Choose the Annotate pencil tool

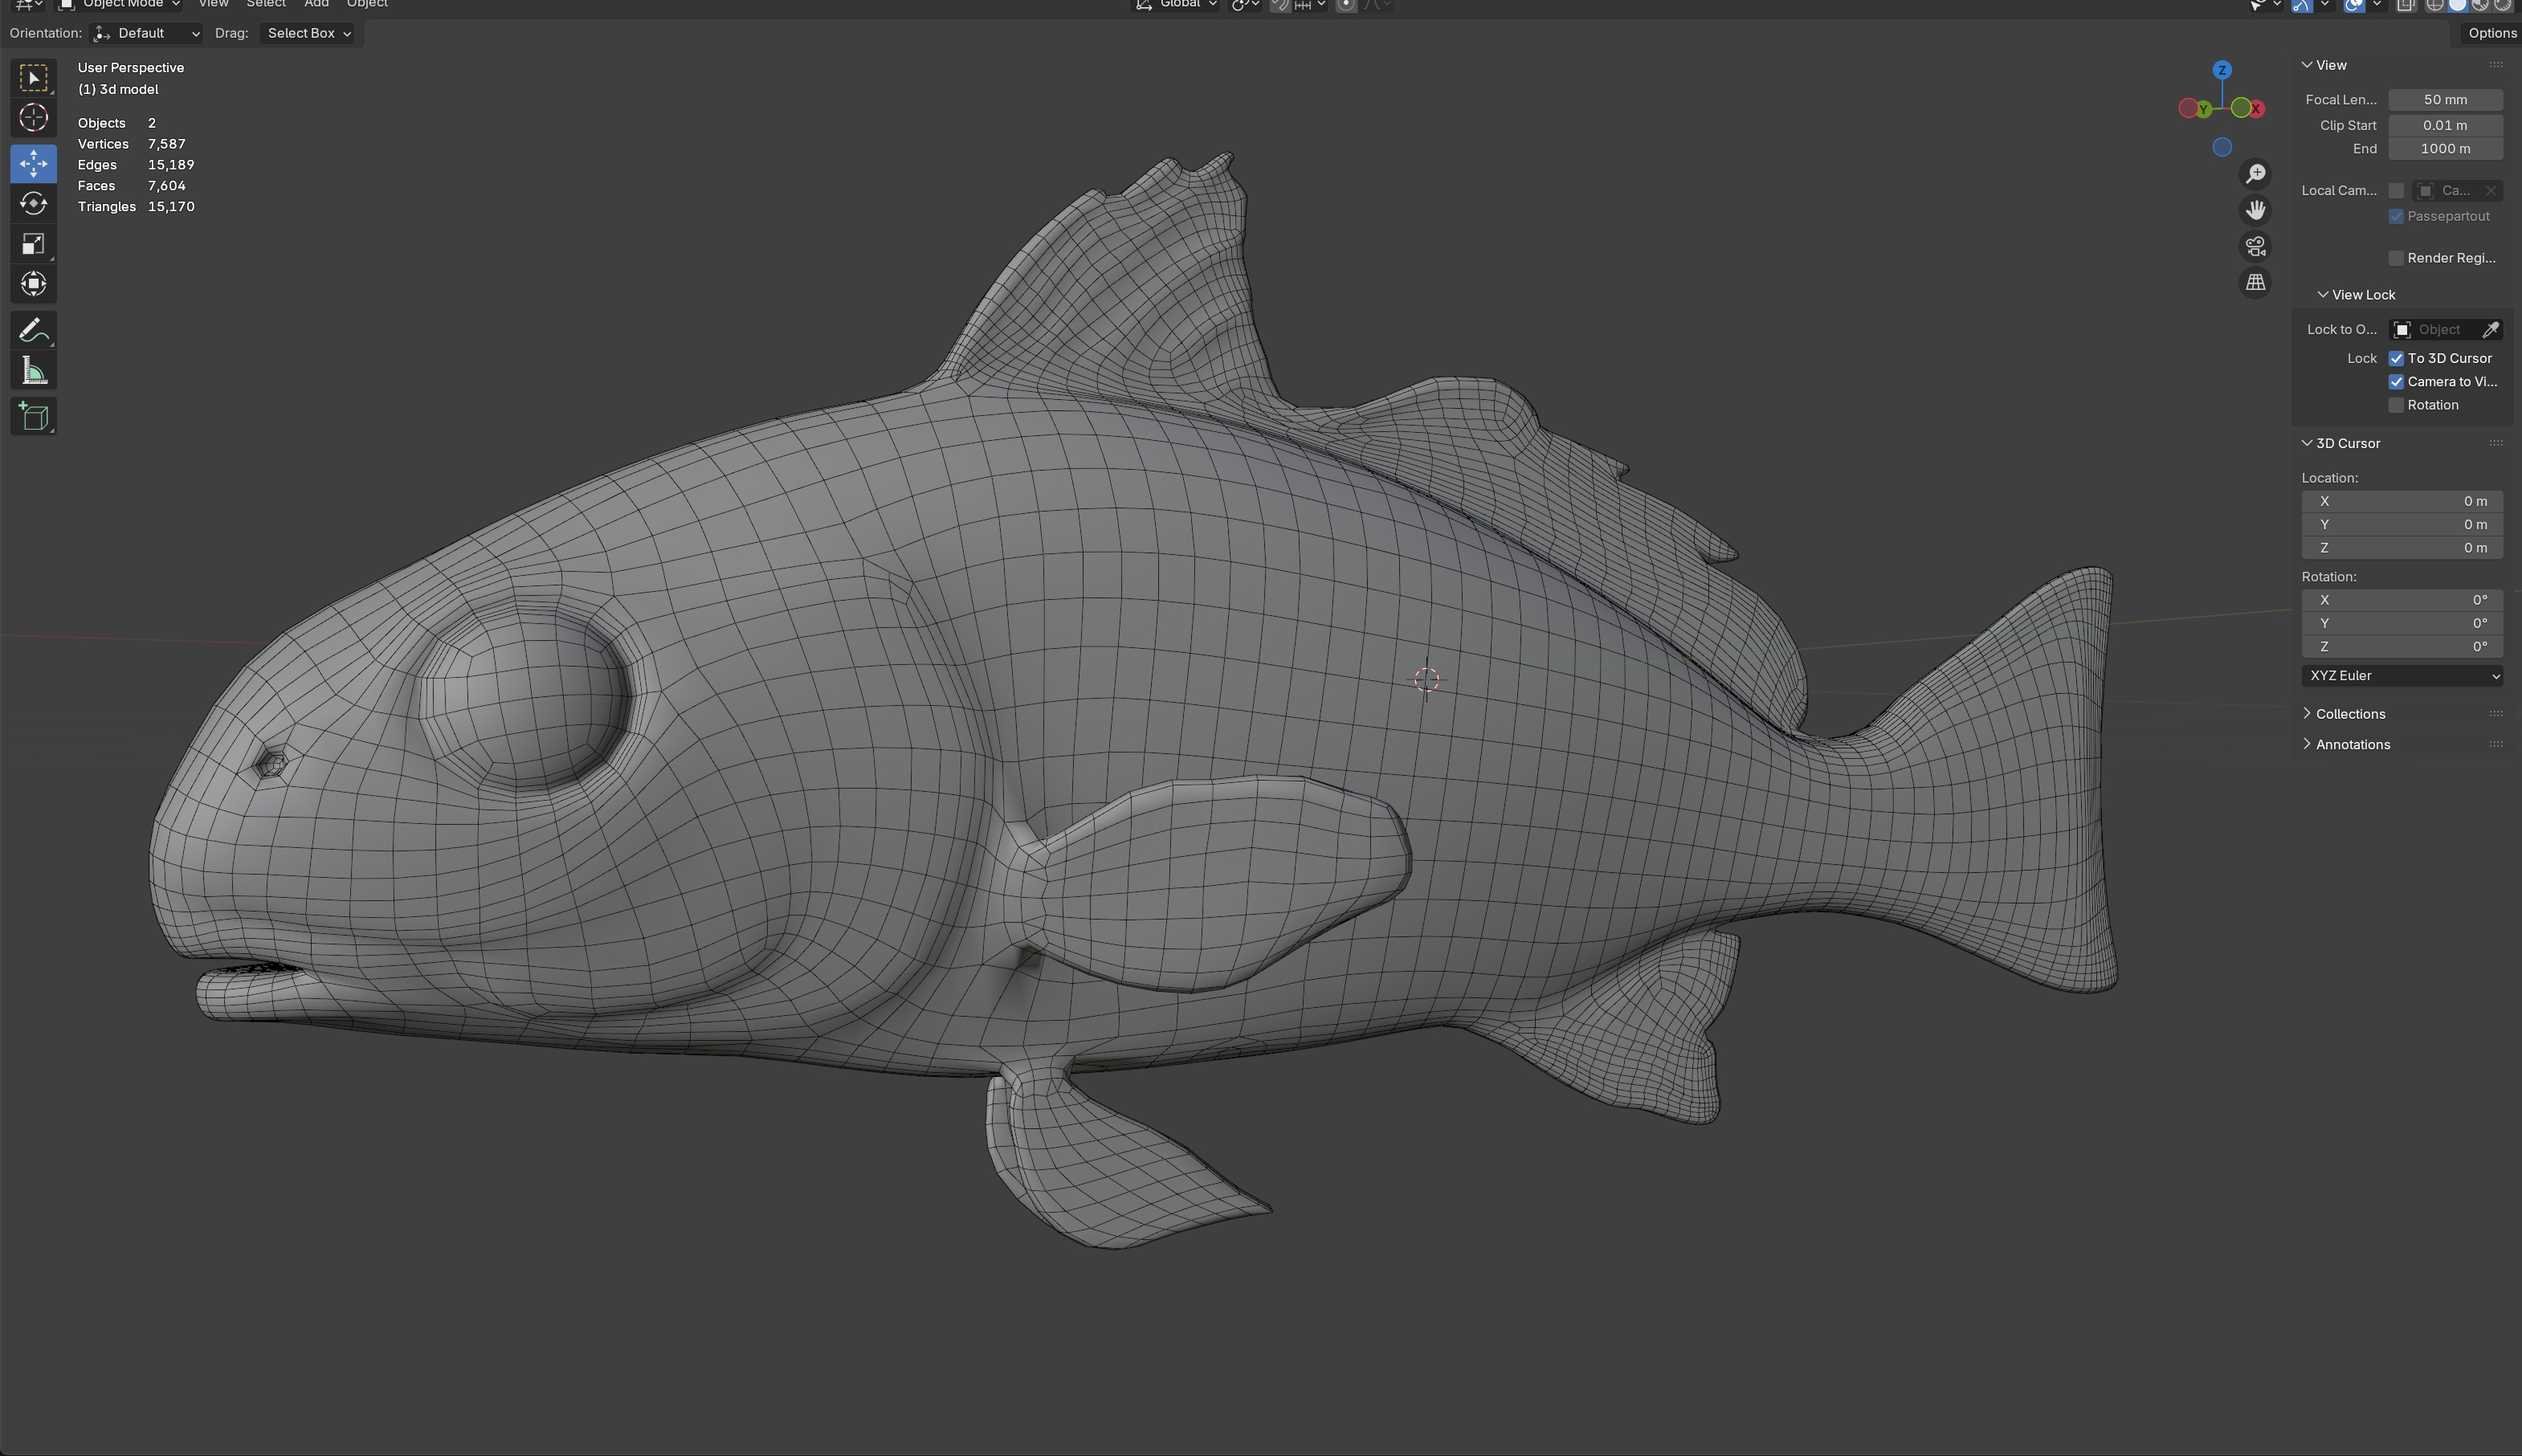coord(33,330)
